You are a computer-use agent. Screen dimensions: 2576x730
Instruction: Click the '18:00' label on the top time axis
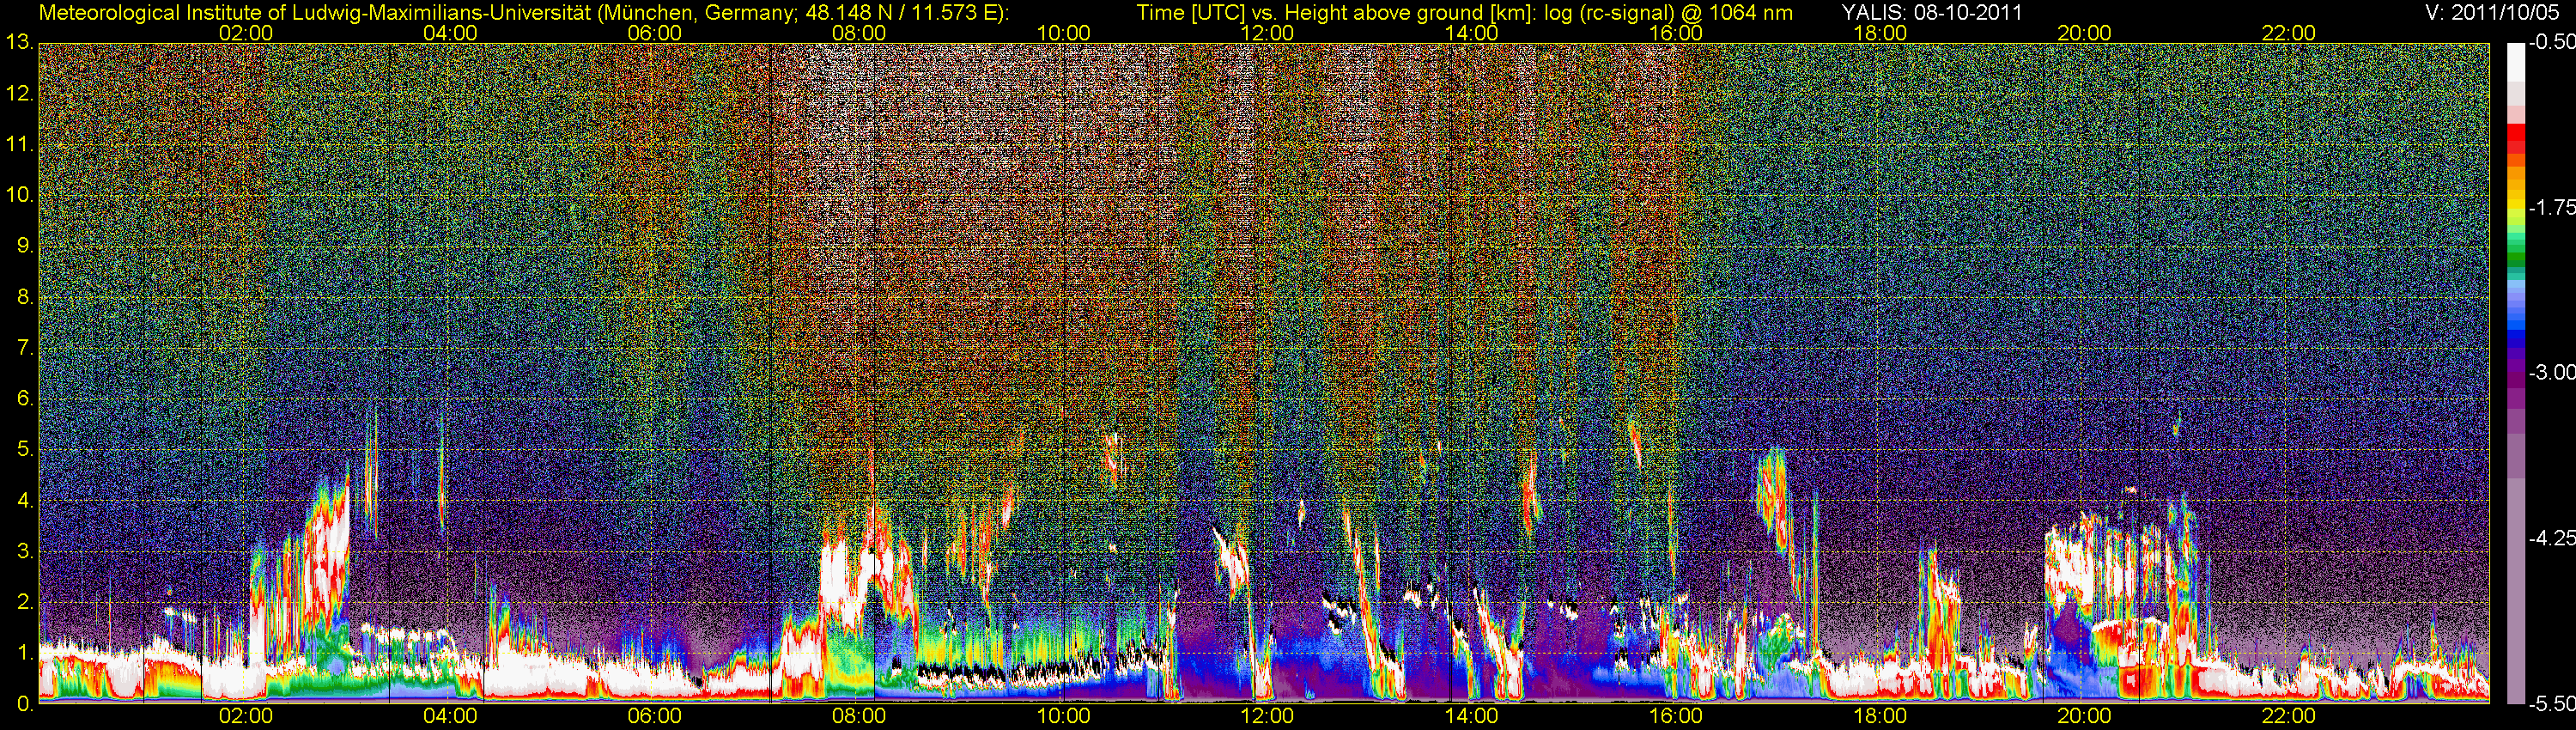coord(1880,33)
